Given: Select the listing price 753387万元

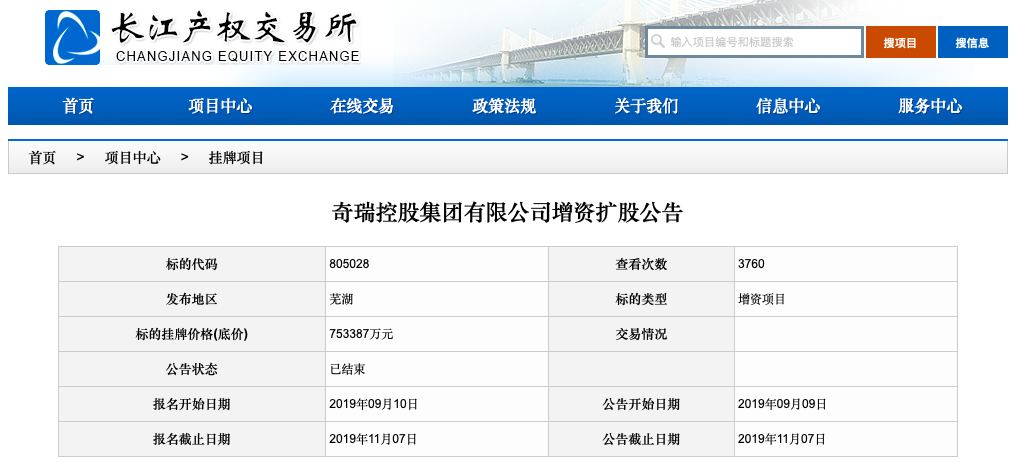Looking at the screenshot, I should tap(361, 334).
